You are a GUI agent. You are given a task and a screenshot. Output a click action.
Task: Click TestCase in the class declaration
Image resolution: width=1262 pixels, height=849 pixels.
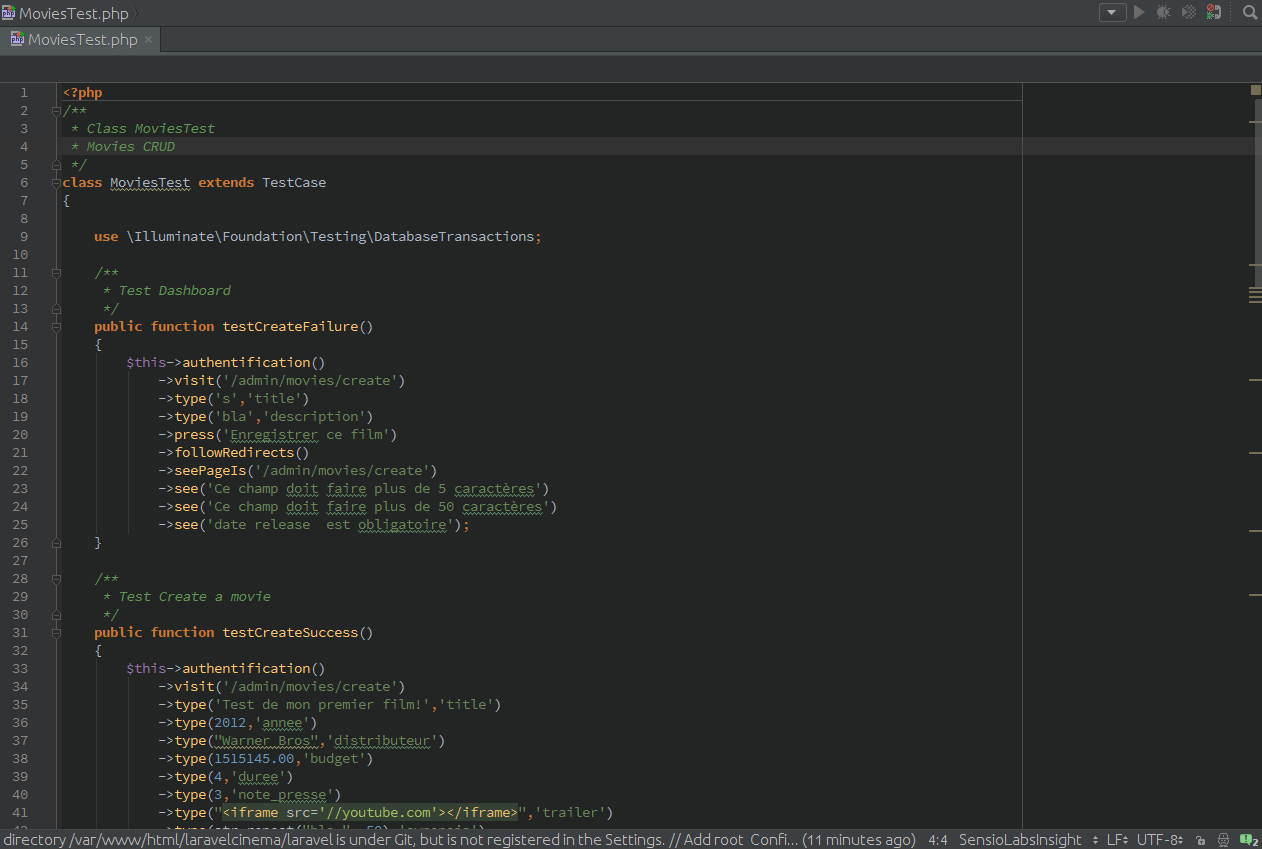(x=294, y=183)
